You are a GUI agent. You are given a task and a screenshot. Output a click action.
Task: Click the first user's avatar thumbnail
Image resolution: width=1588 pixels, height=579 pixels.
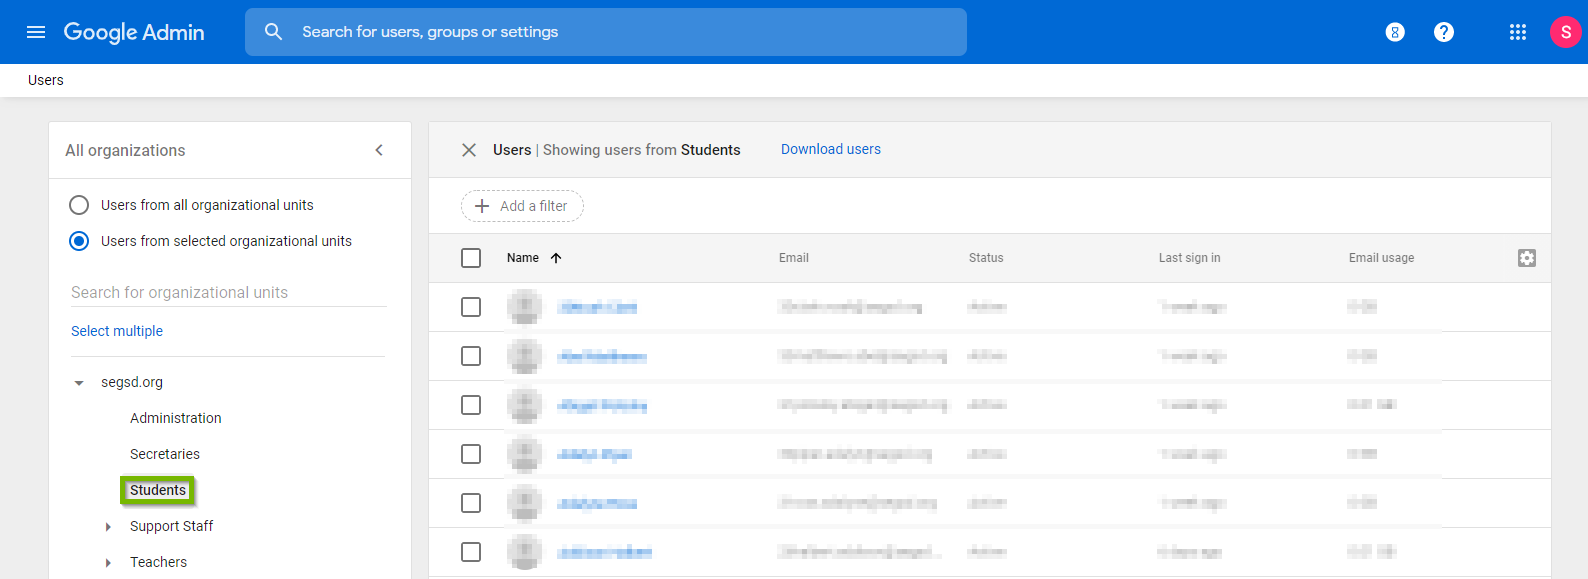click(525, 307)
